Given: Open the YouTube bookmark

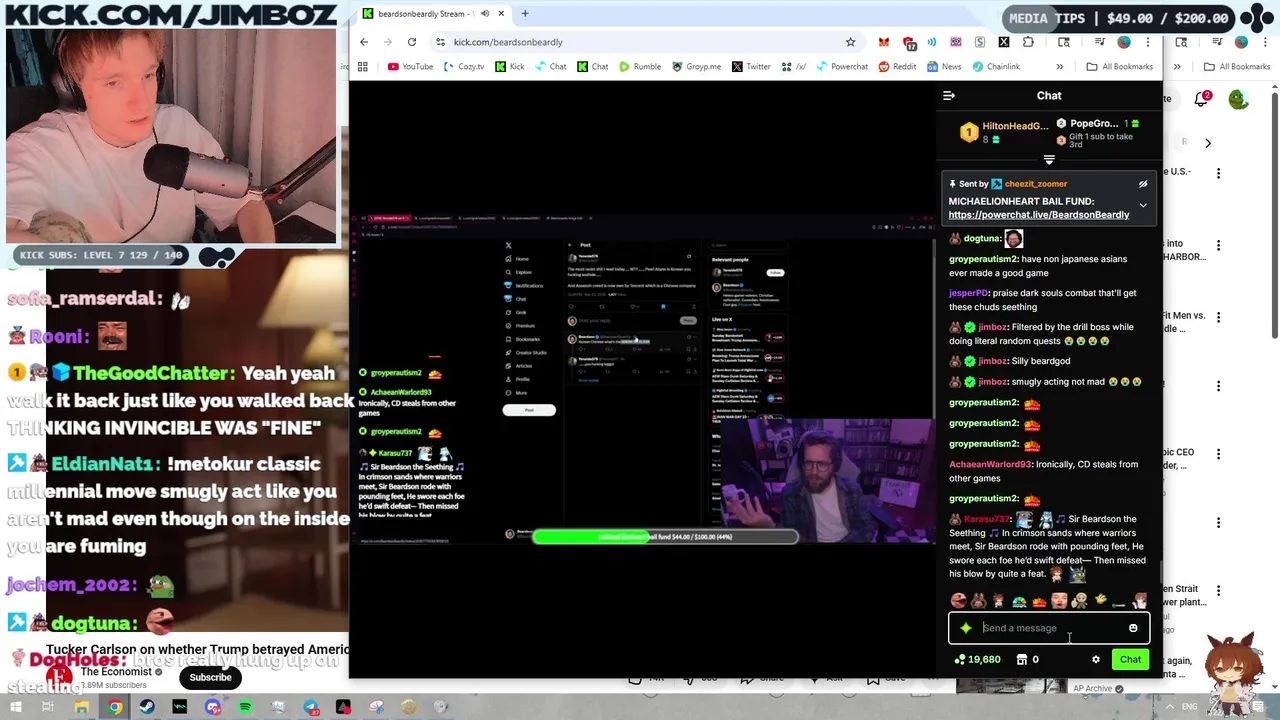Looking at the screenshot, I should 410,67.
